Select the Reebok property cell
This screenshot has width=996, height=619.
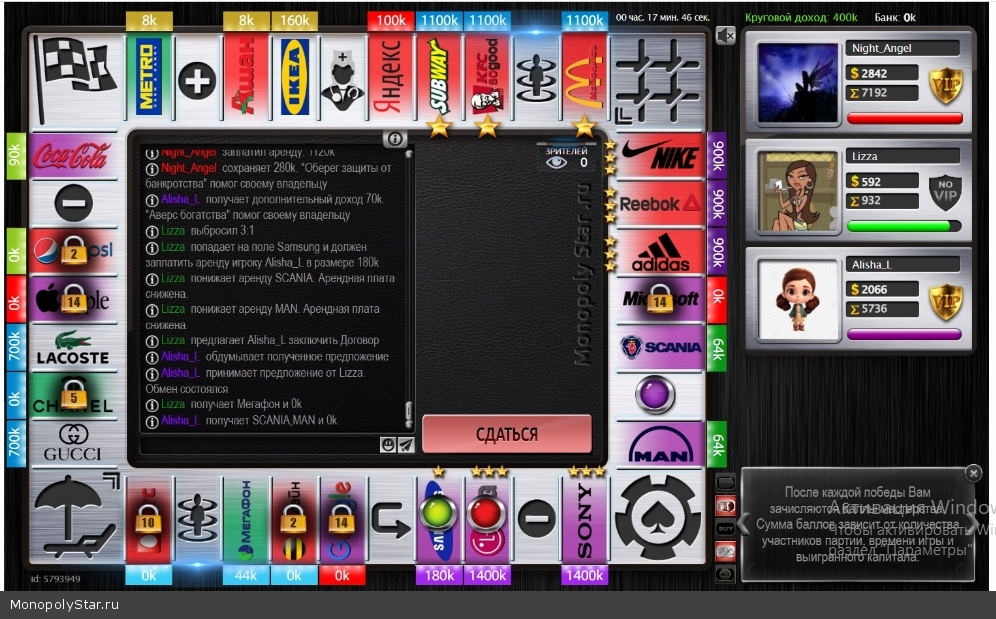[x=661, y=203]
